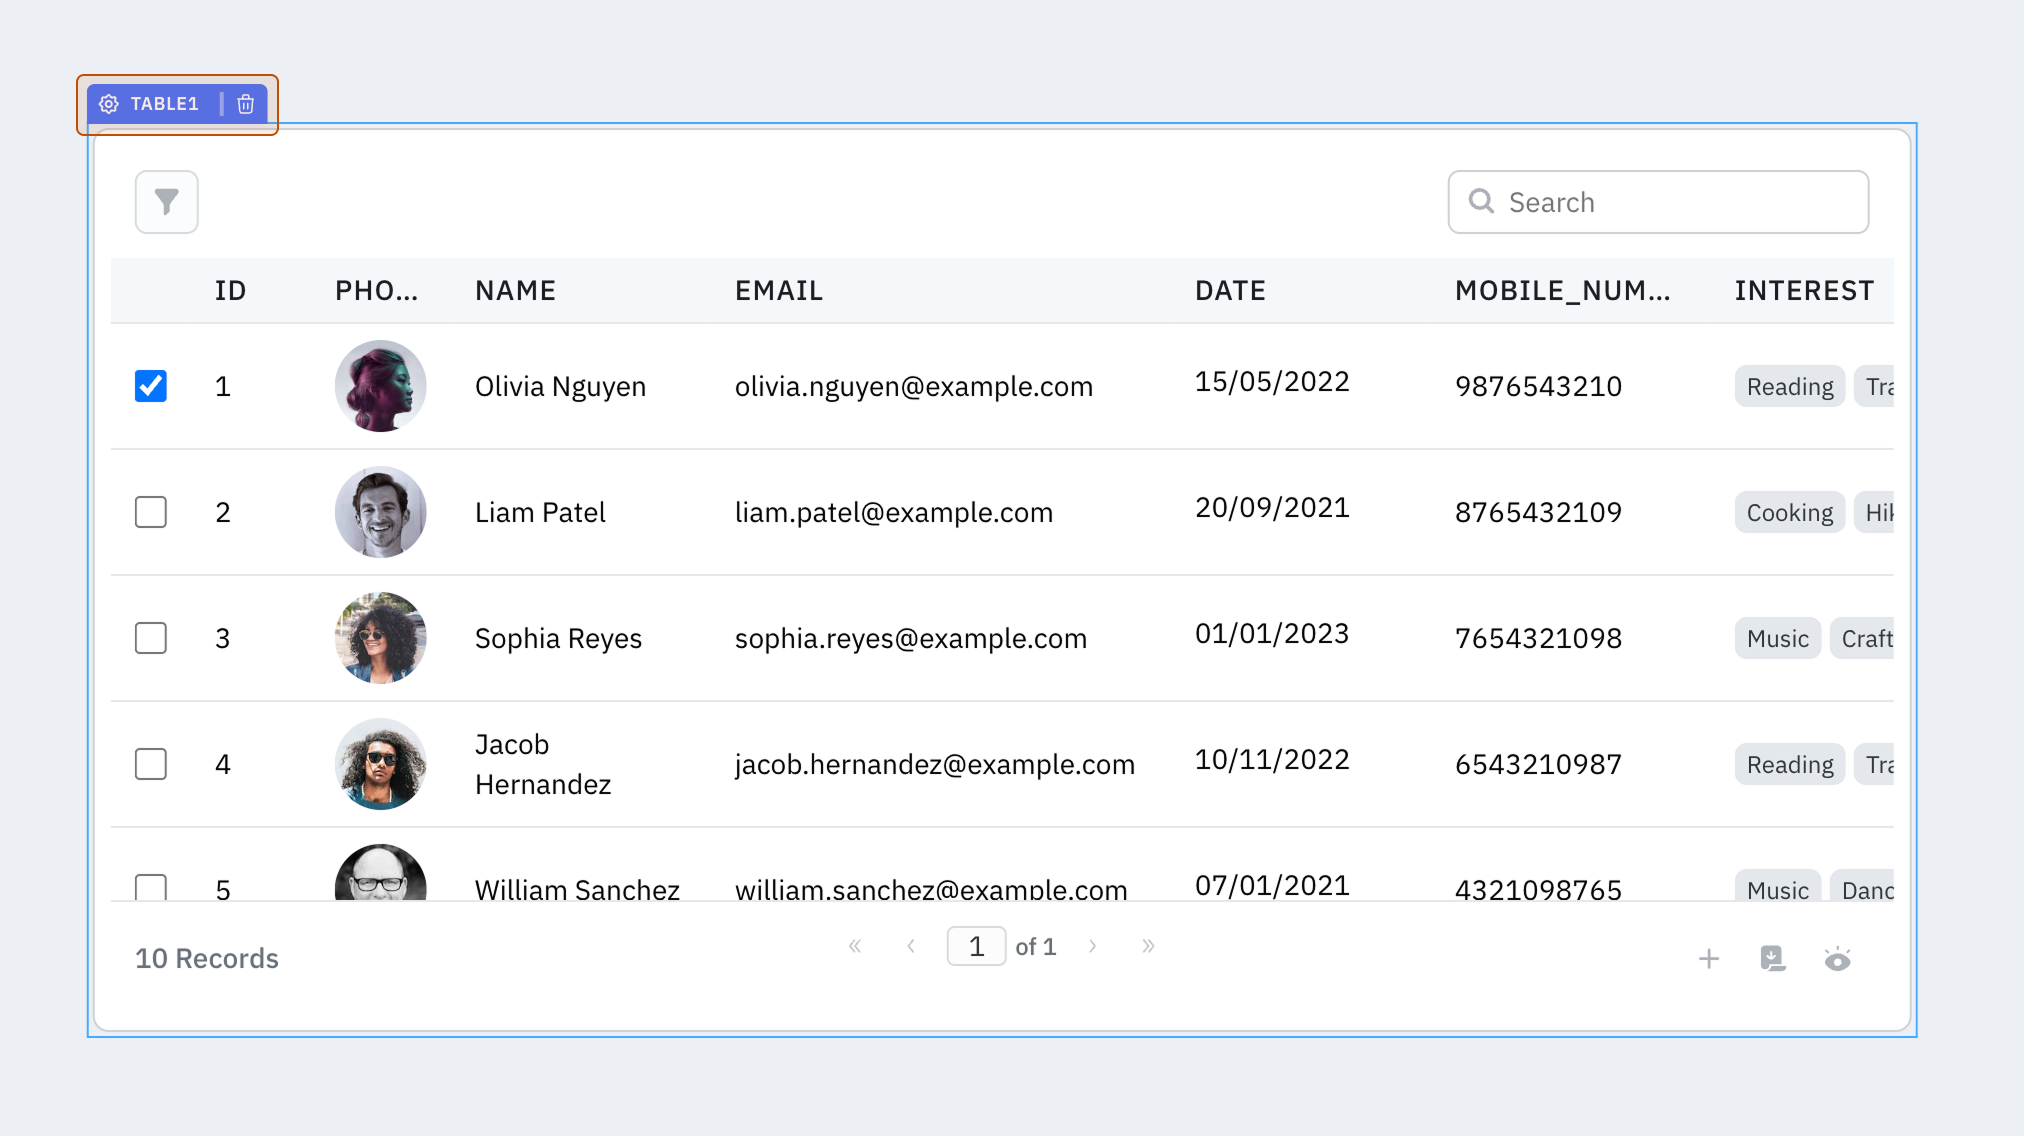Click the Cooking interest tag
This screenshot has height=1136, width=2024.
1789,513
